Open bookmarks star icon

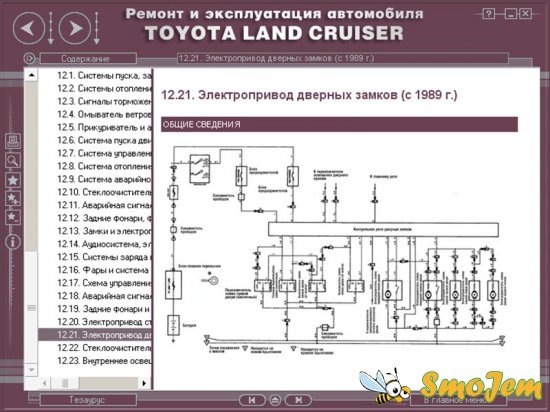pos(13,180)
